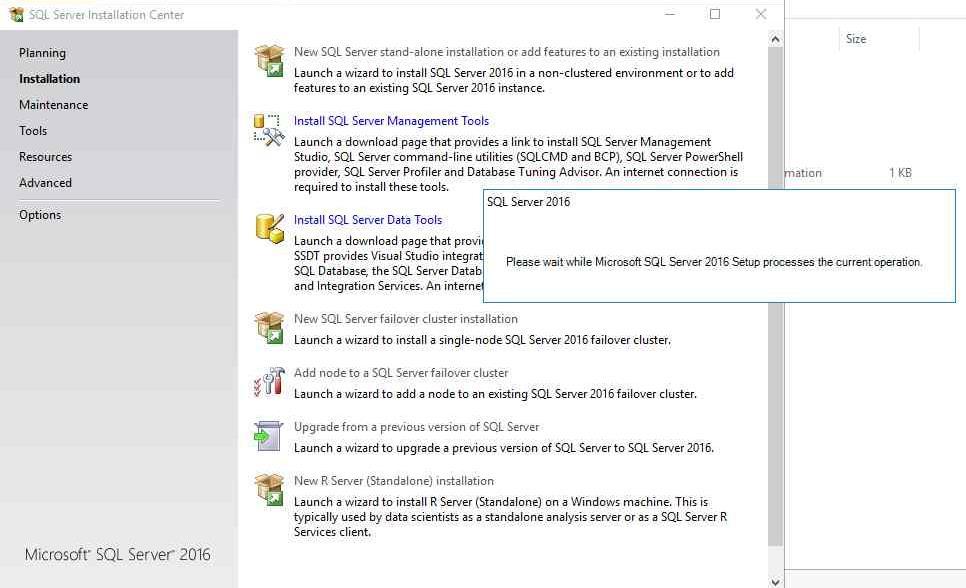
Task: Click the SQL Server Data Tools database icon
Action: click(x=269, y=229)
